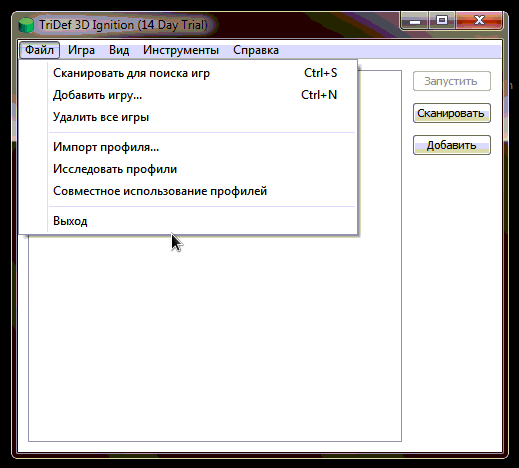Viewport: 519px width, 468px height.
Task: Open the Справка menu
Action: (256, 50)
